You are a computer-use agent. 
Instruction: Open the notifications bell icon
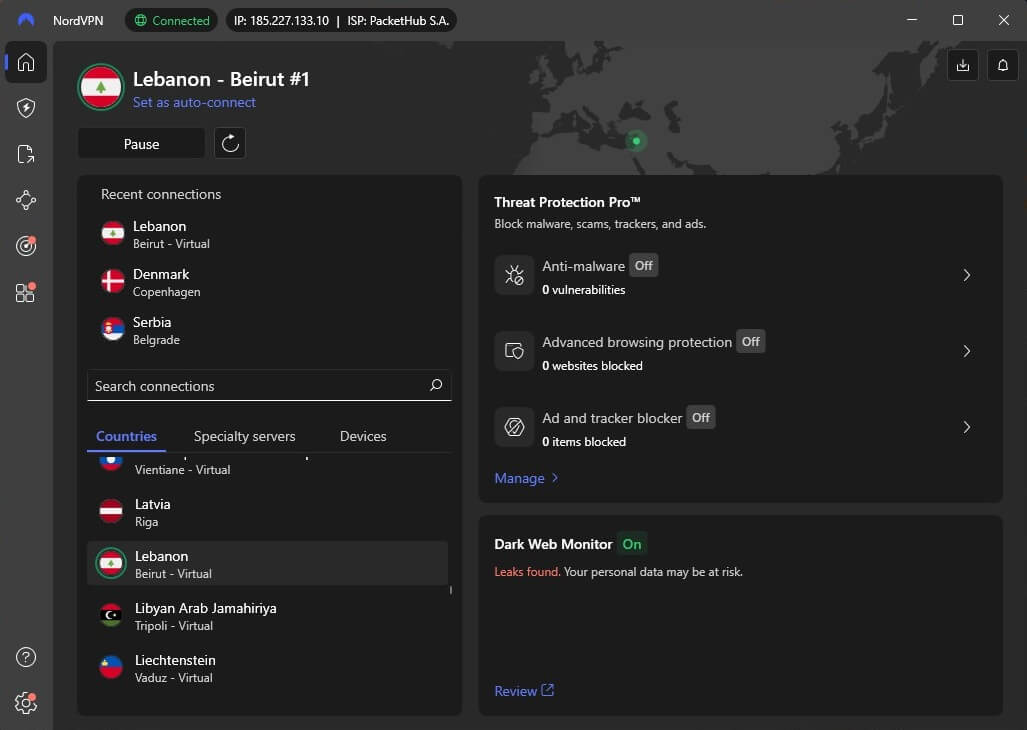point(1002,64)
